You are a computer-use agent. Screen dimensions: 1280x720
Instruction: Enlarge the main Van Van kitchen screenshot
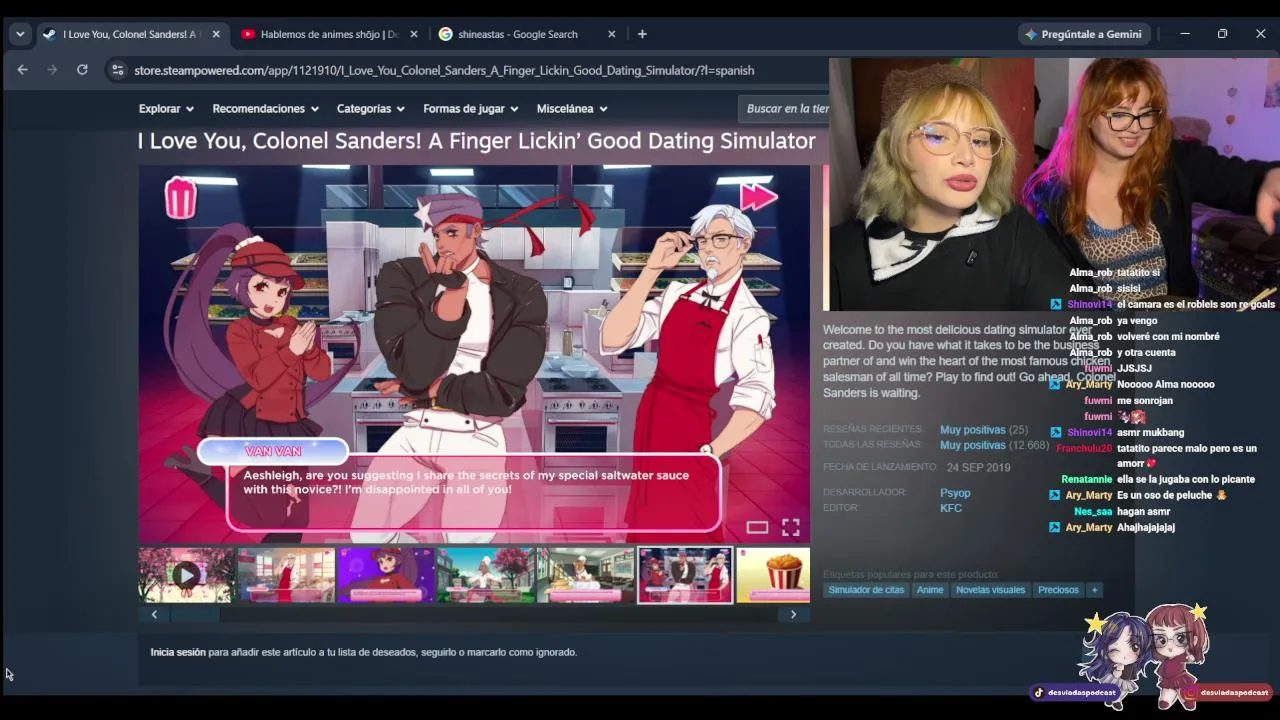pyautogui.click(x=474, y=354)
